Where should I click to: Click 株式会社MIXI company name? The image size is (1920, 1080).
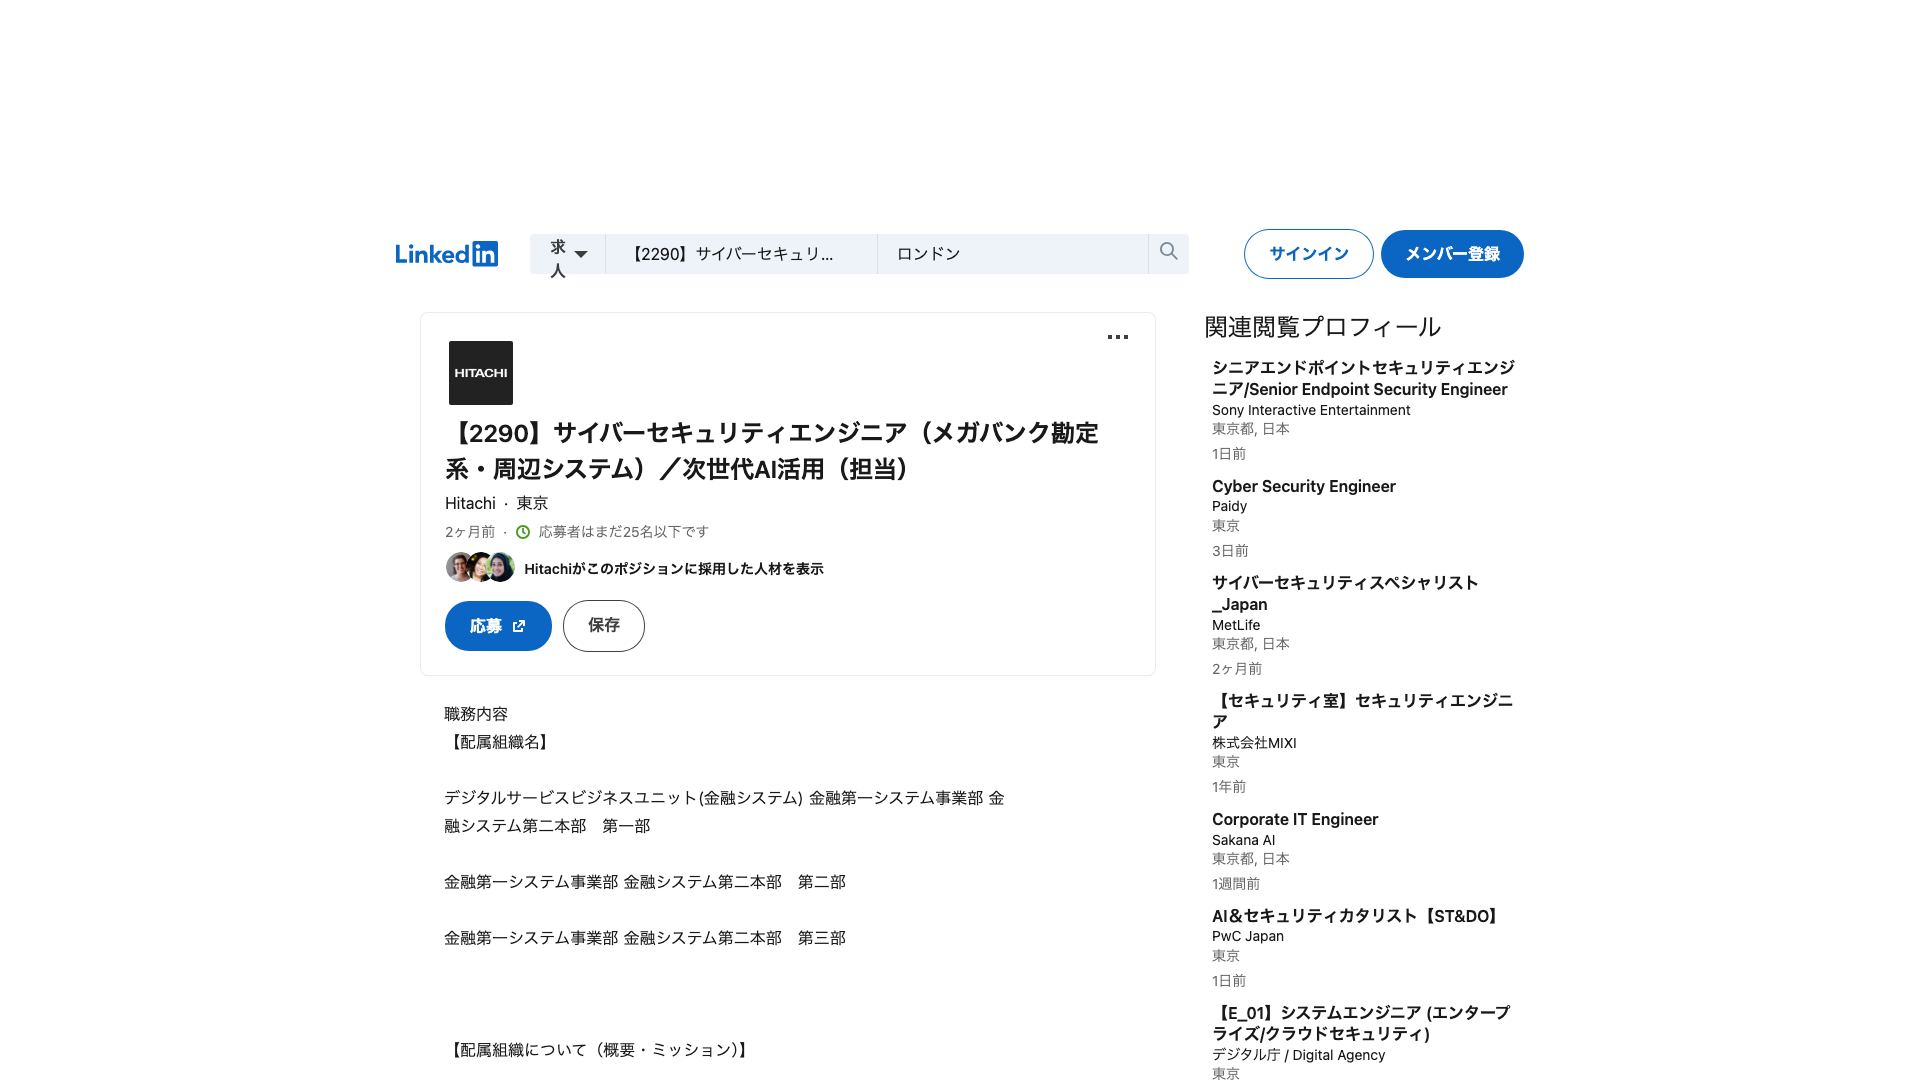coord(1254,743)
